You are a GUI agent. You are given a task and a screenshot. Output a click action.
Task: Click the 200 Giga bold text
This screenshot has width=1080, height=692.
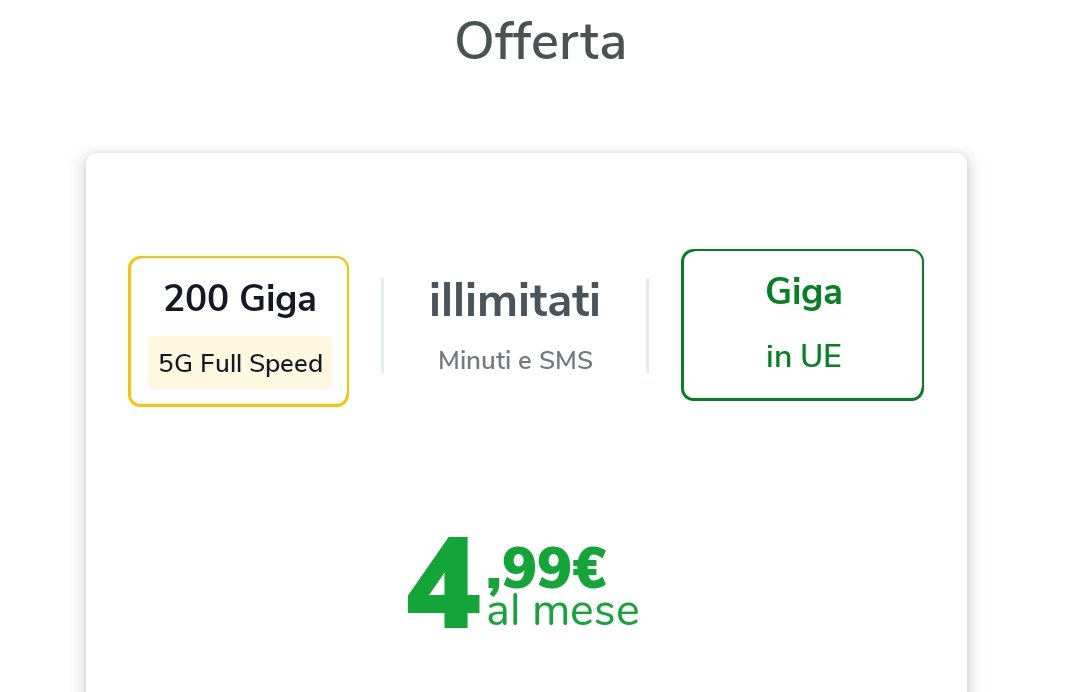(240, 298)
